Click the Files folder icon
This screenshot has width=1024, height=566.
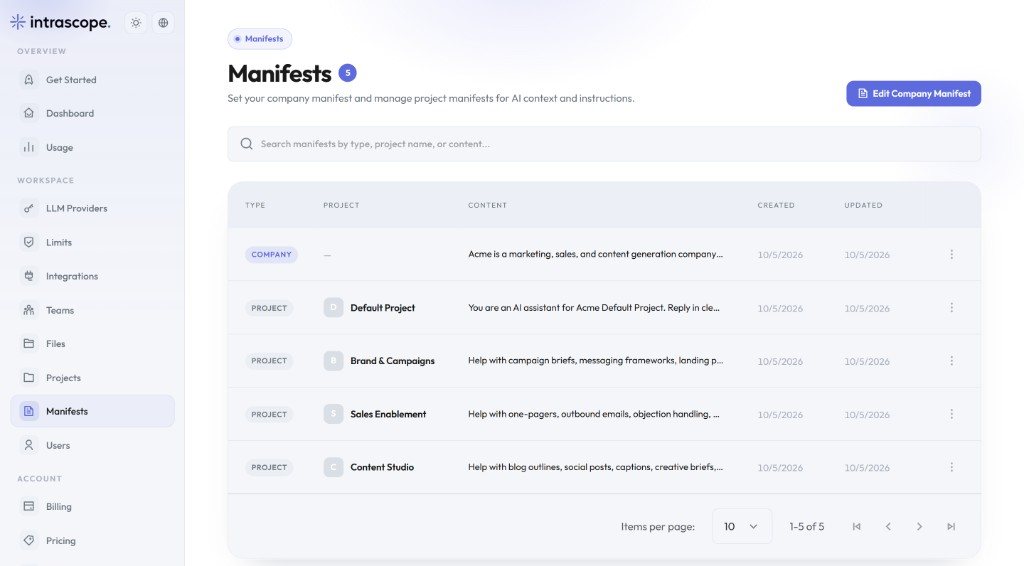(x=29, y=343)
